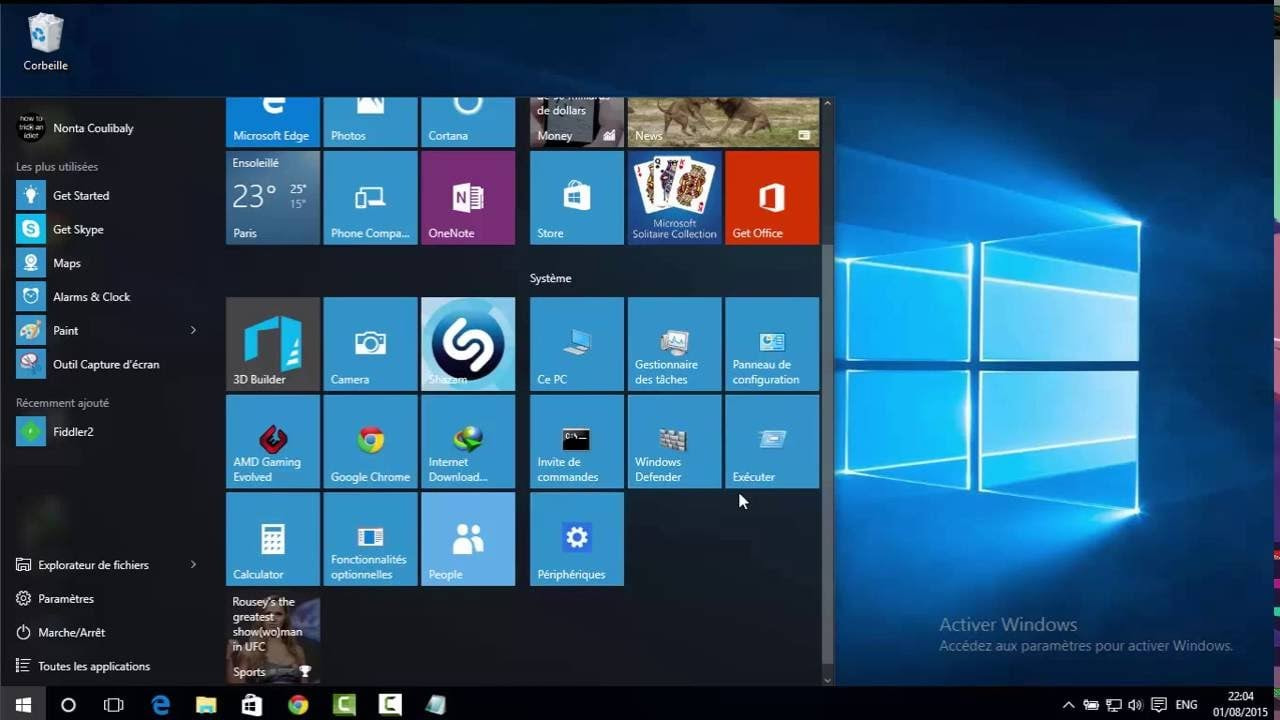Click the Start menu scrollbar

(826, 450)
